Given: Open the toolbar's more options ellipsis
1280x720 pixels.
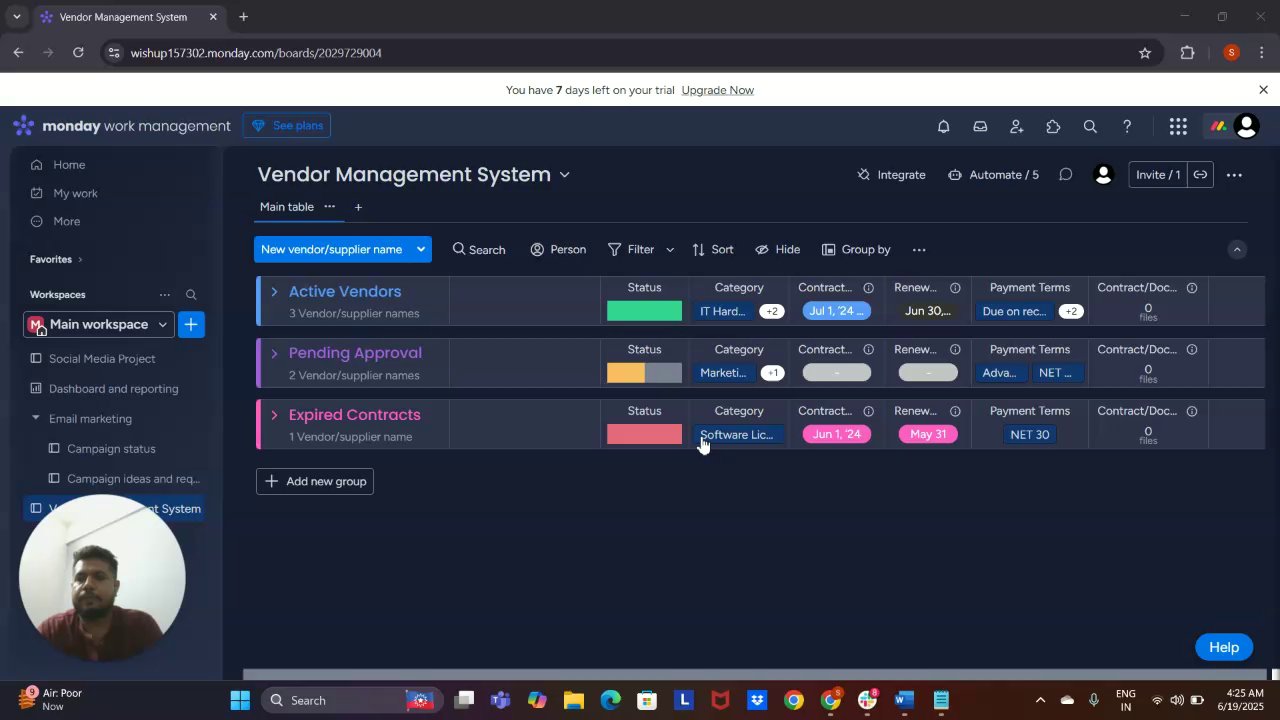Looking at the screenshot, I should pos(919,250).
